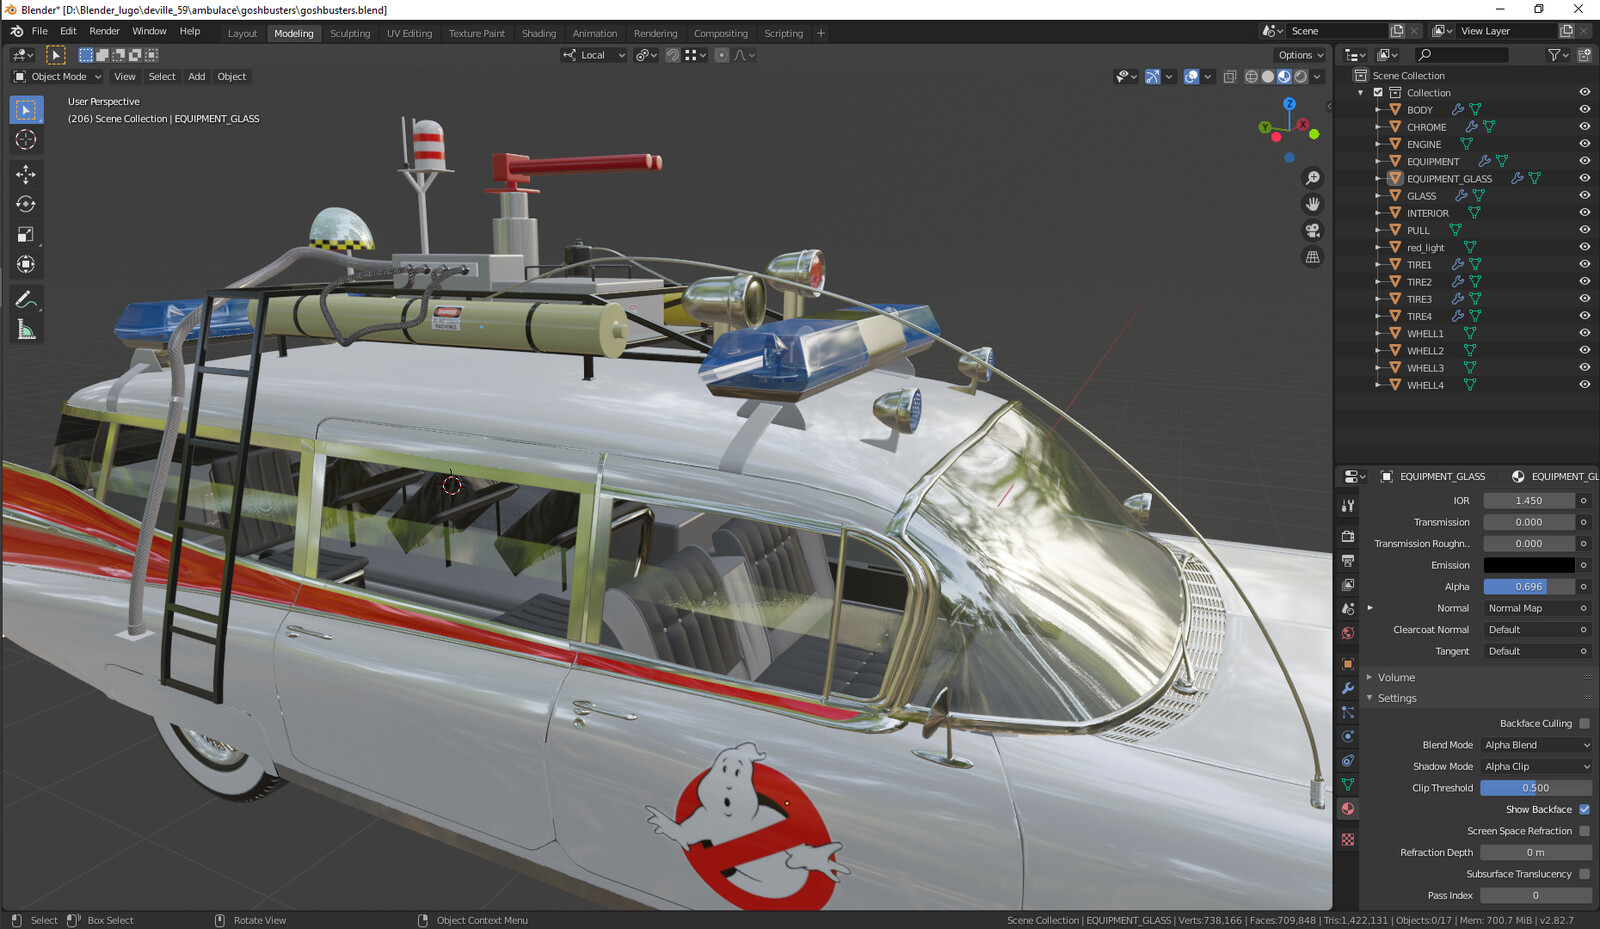Open the Local transform orientation dropdown
The width and height of the screenshot is (1600, 929).
point(594,55)
